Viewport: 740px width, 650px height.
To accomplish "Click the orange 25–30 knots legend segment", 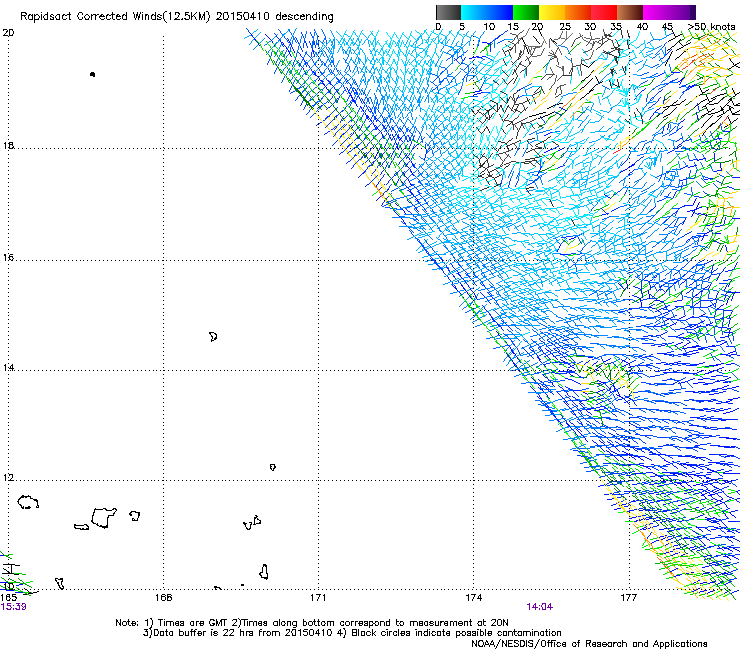I will [x=578, y=12].
